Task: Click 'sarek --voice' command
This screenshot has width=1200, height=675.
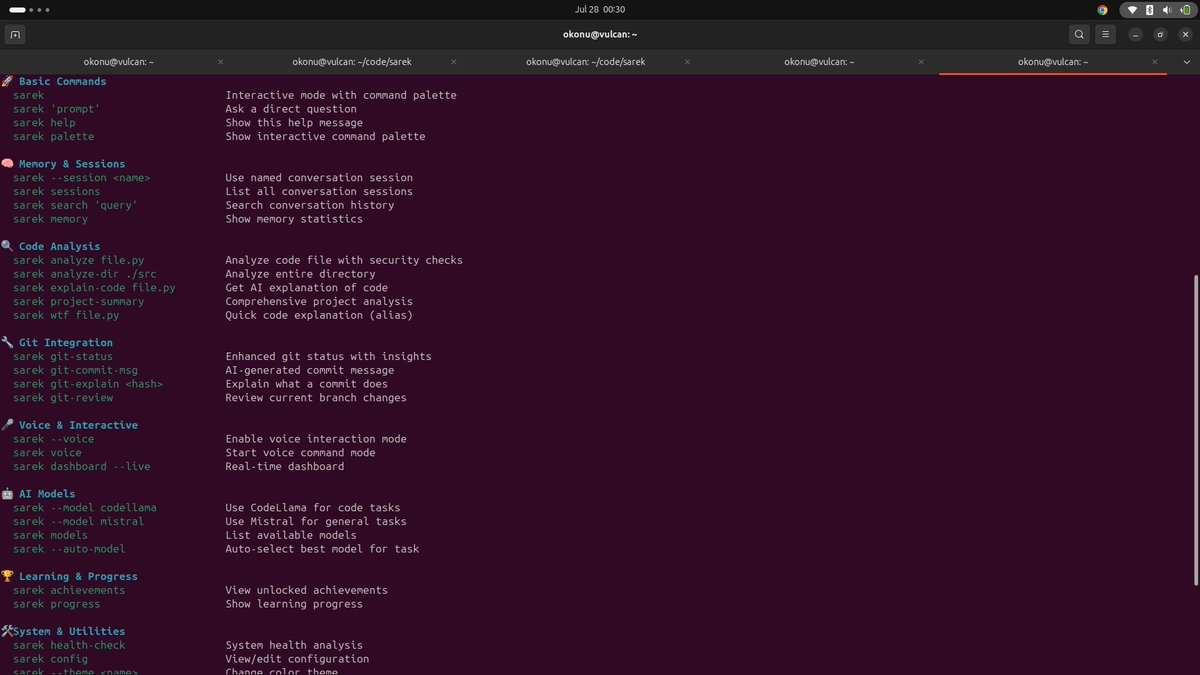Action: (53, 439)
